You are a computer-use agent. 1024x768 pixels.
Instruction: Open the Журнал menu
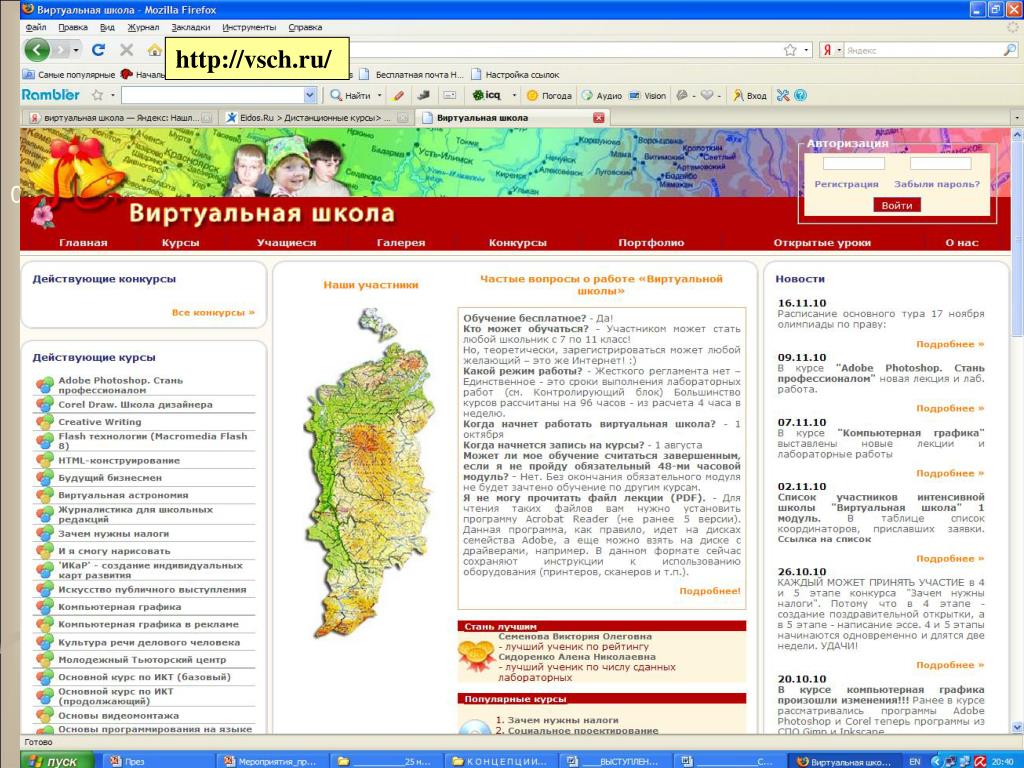coord(143,27)
